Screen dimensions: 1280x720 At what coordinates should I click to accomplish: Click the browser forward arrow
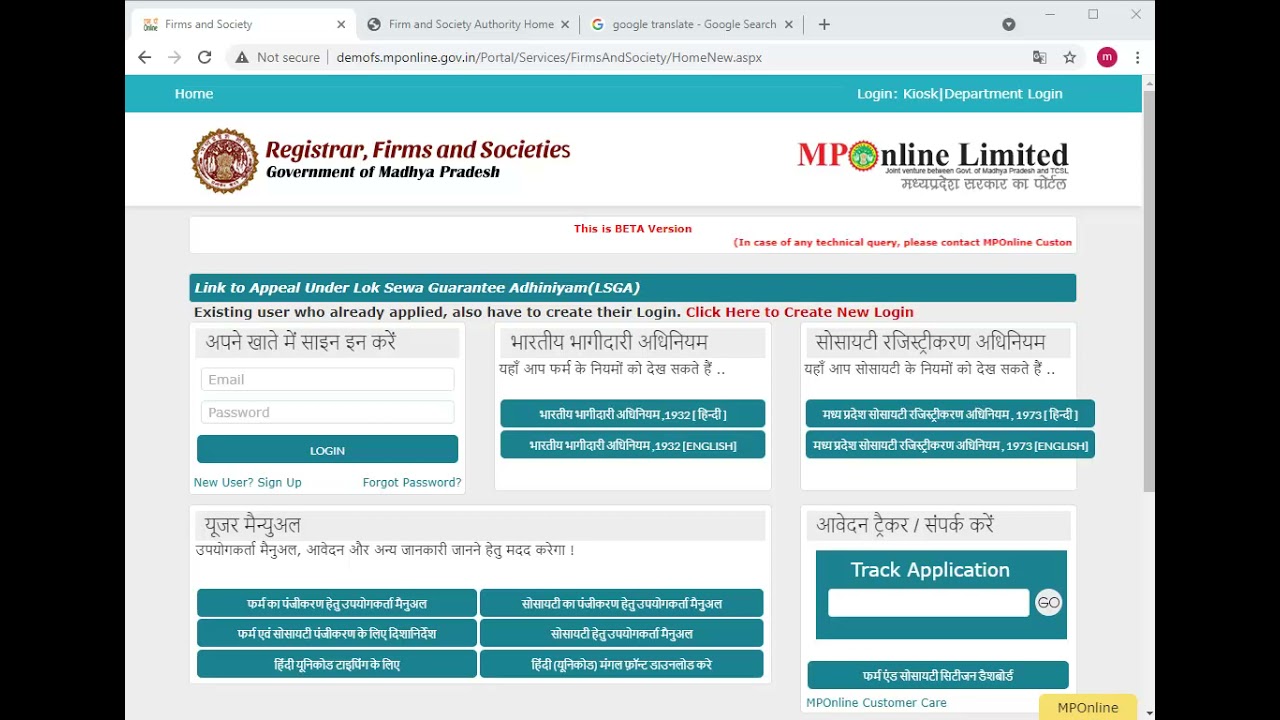175,57
